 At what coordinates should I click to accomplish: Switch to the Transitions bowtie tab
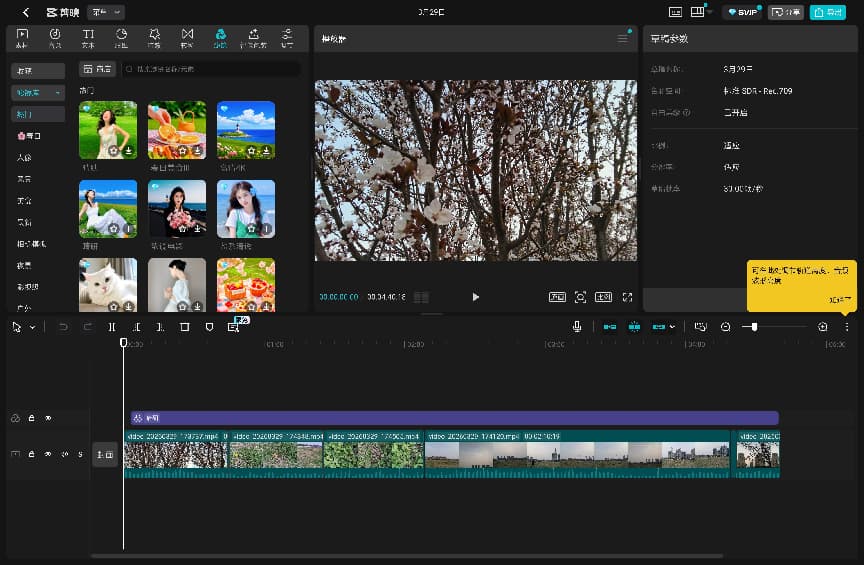tap(187, 37)
